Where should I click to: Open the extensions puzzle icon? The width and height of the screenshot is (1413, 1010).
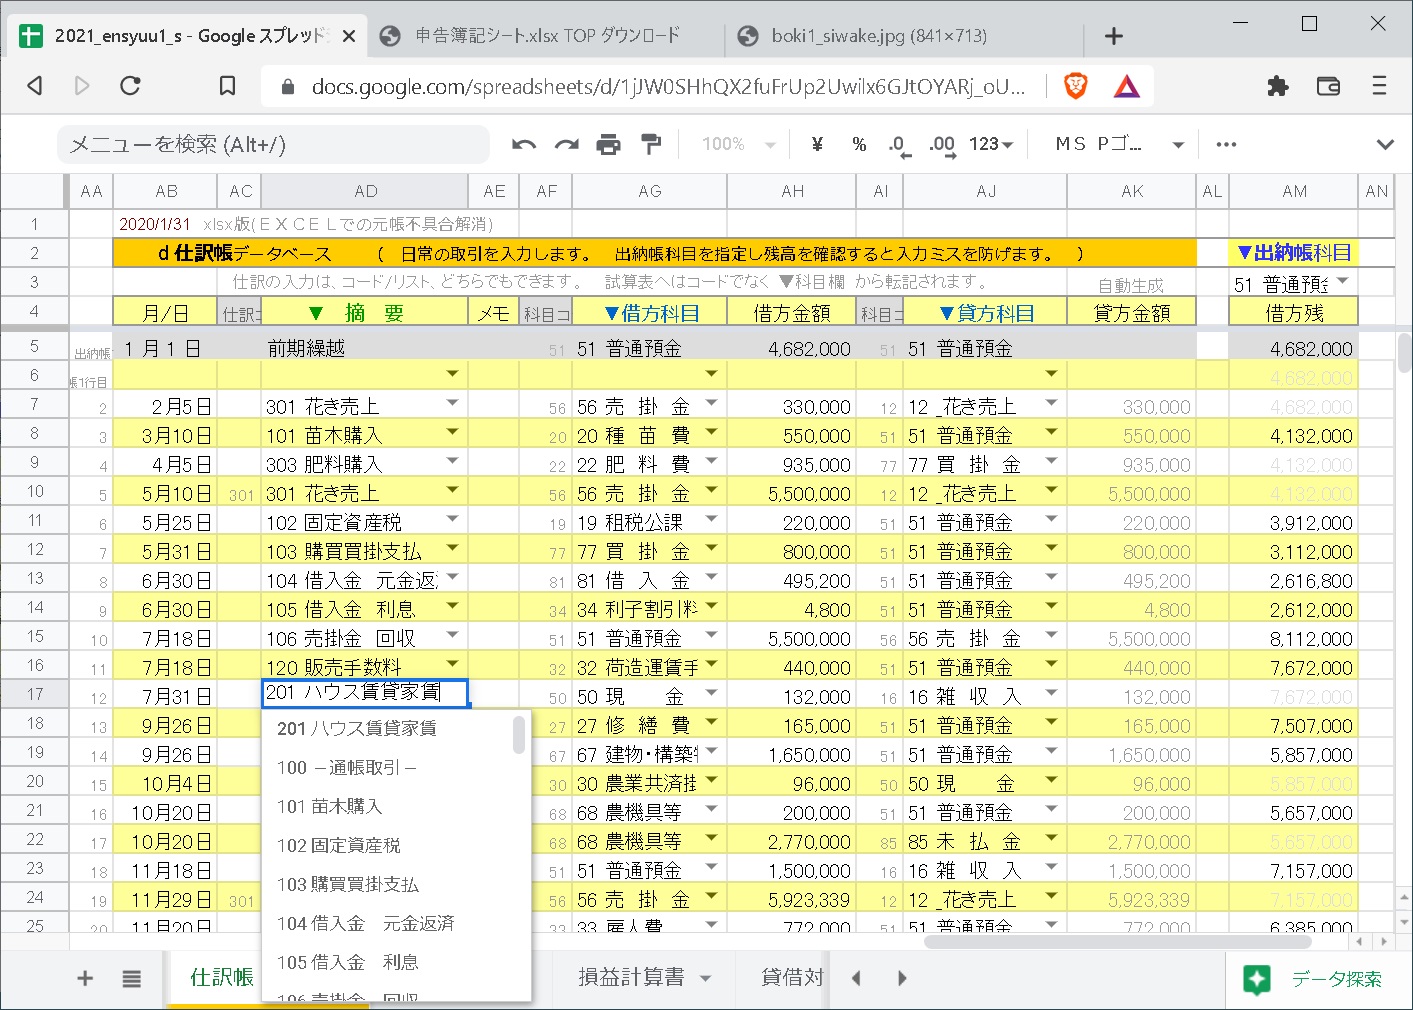1278,86
